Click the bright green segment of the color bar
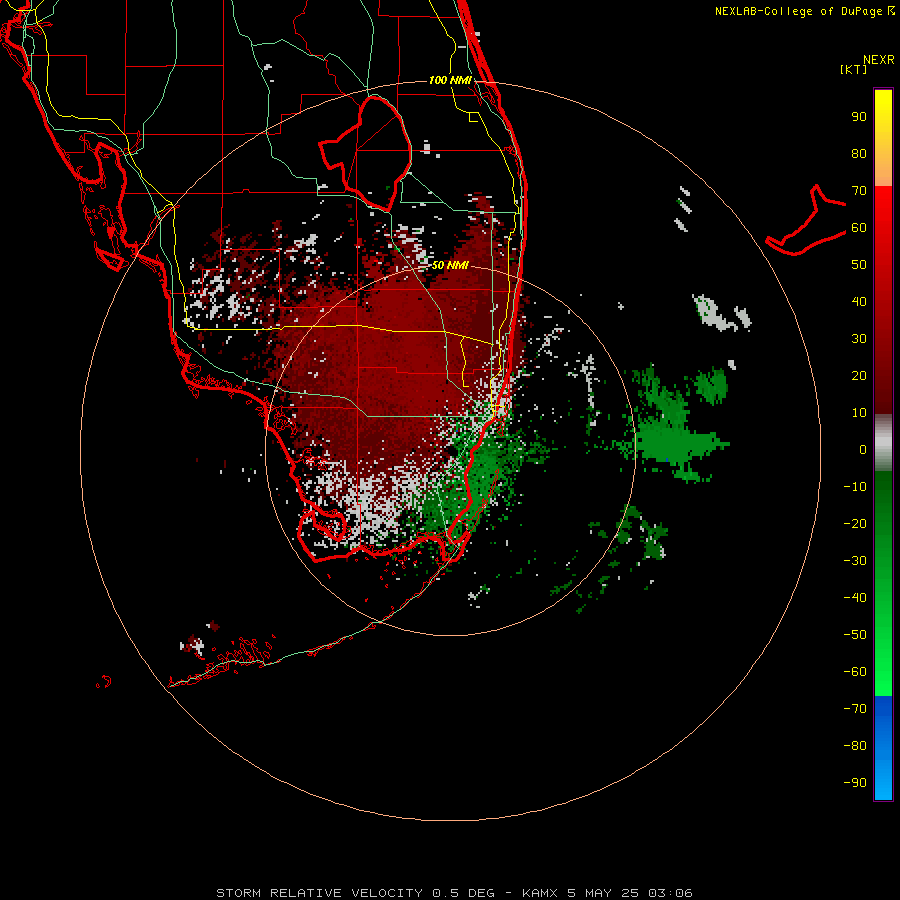900x900 pixels. click(x=883, y=584)
